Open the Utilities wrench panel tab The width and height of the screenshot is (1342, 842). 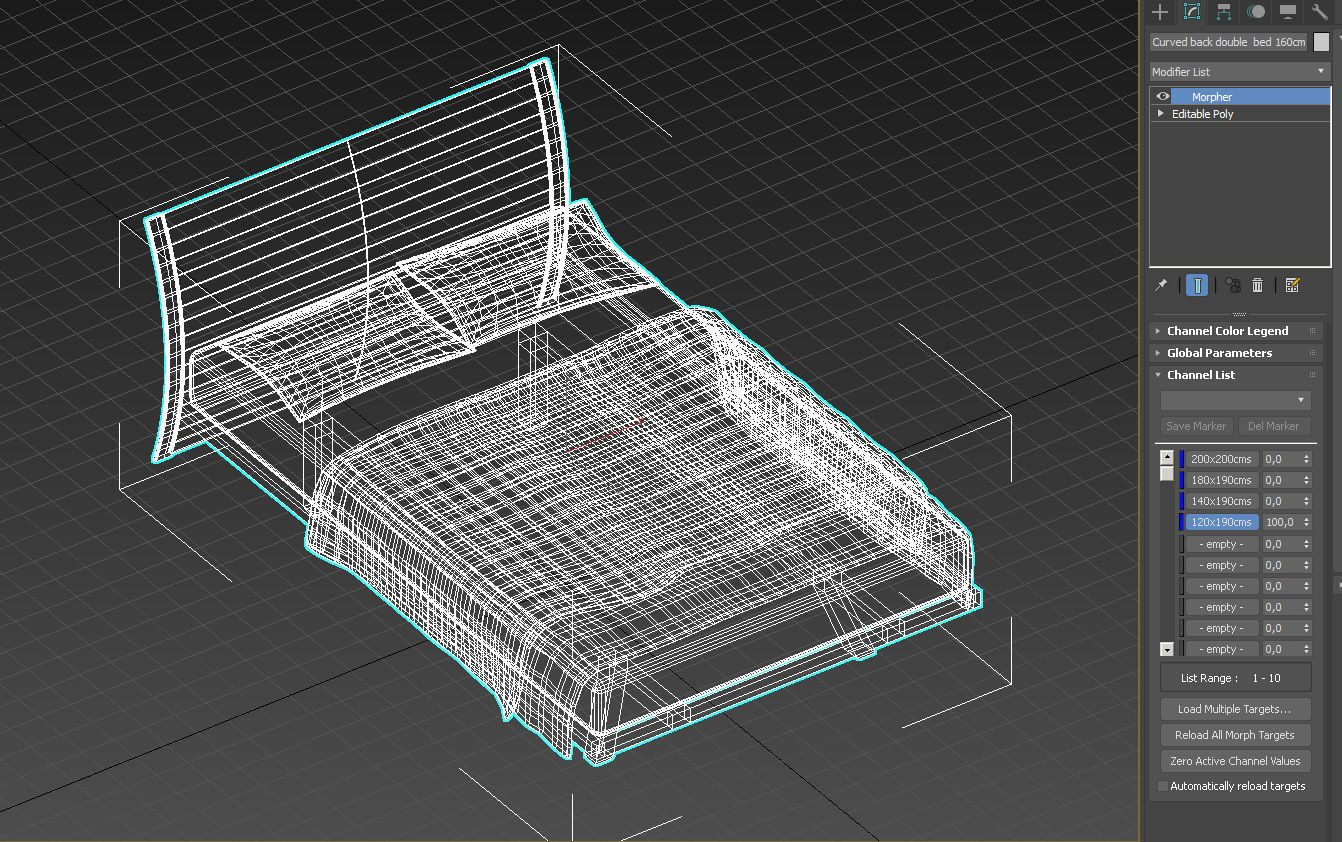coord(1320,12)
